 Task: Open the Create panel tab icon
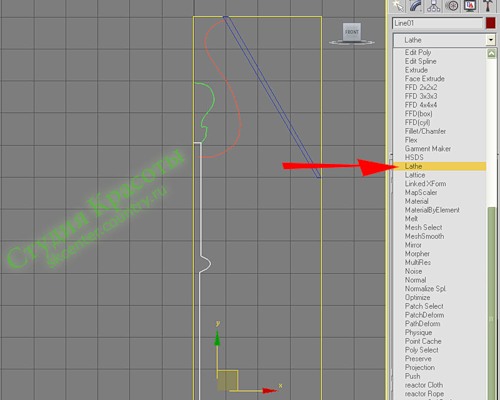[x=397, y=5]
